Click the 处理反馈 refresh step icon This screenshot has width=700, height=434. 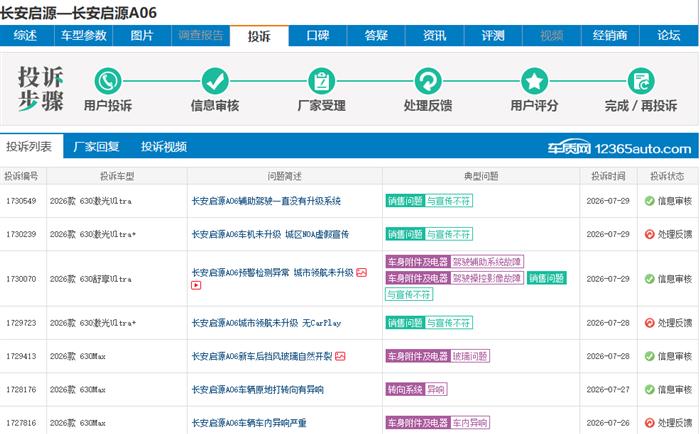click(x=428, y=81)
